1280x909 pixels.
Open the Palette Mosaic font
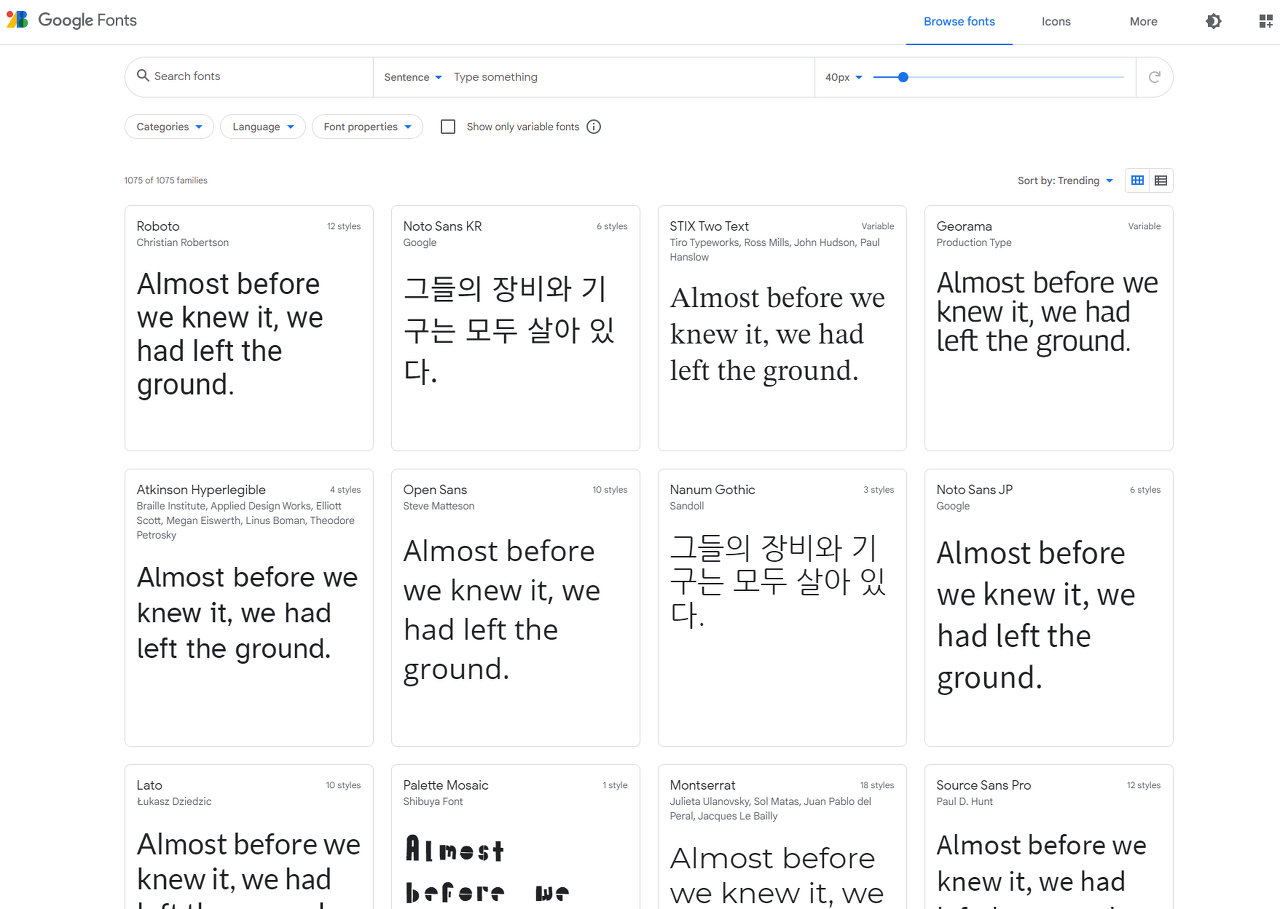515,837
